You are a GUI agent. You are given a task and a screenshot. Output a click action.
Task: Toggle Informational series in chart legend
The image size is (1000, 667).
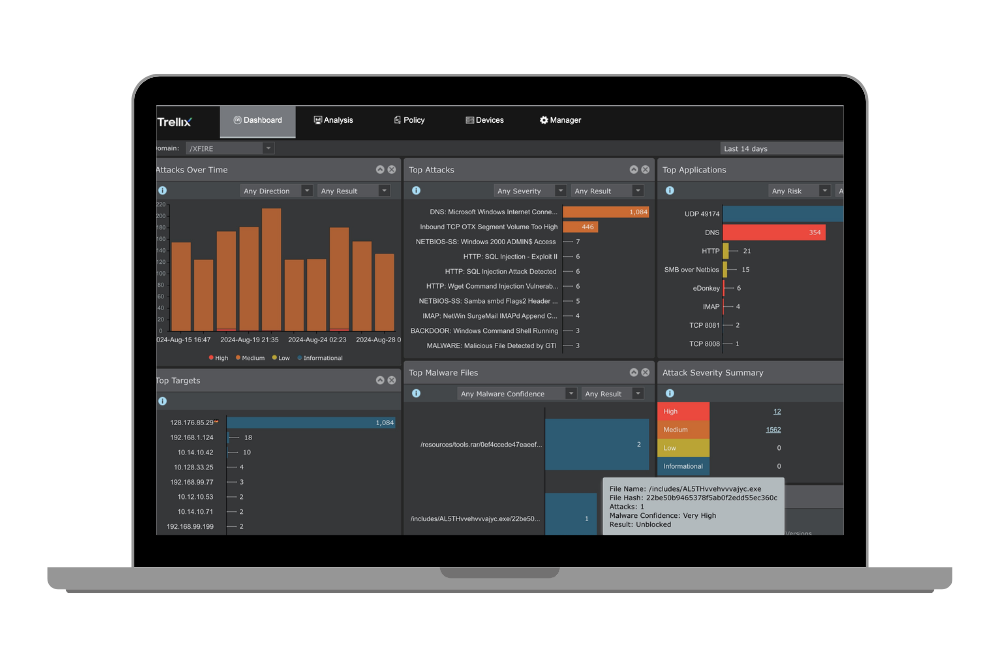point(320,358)
